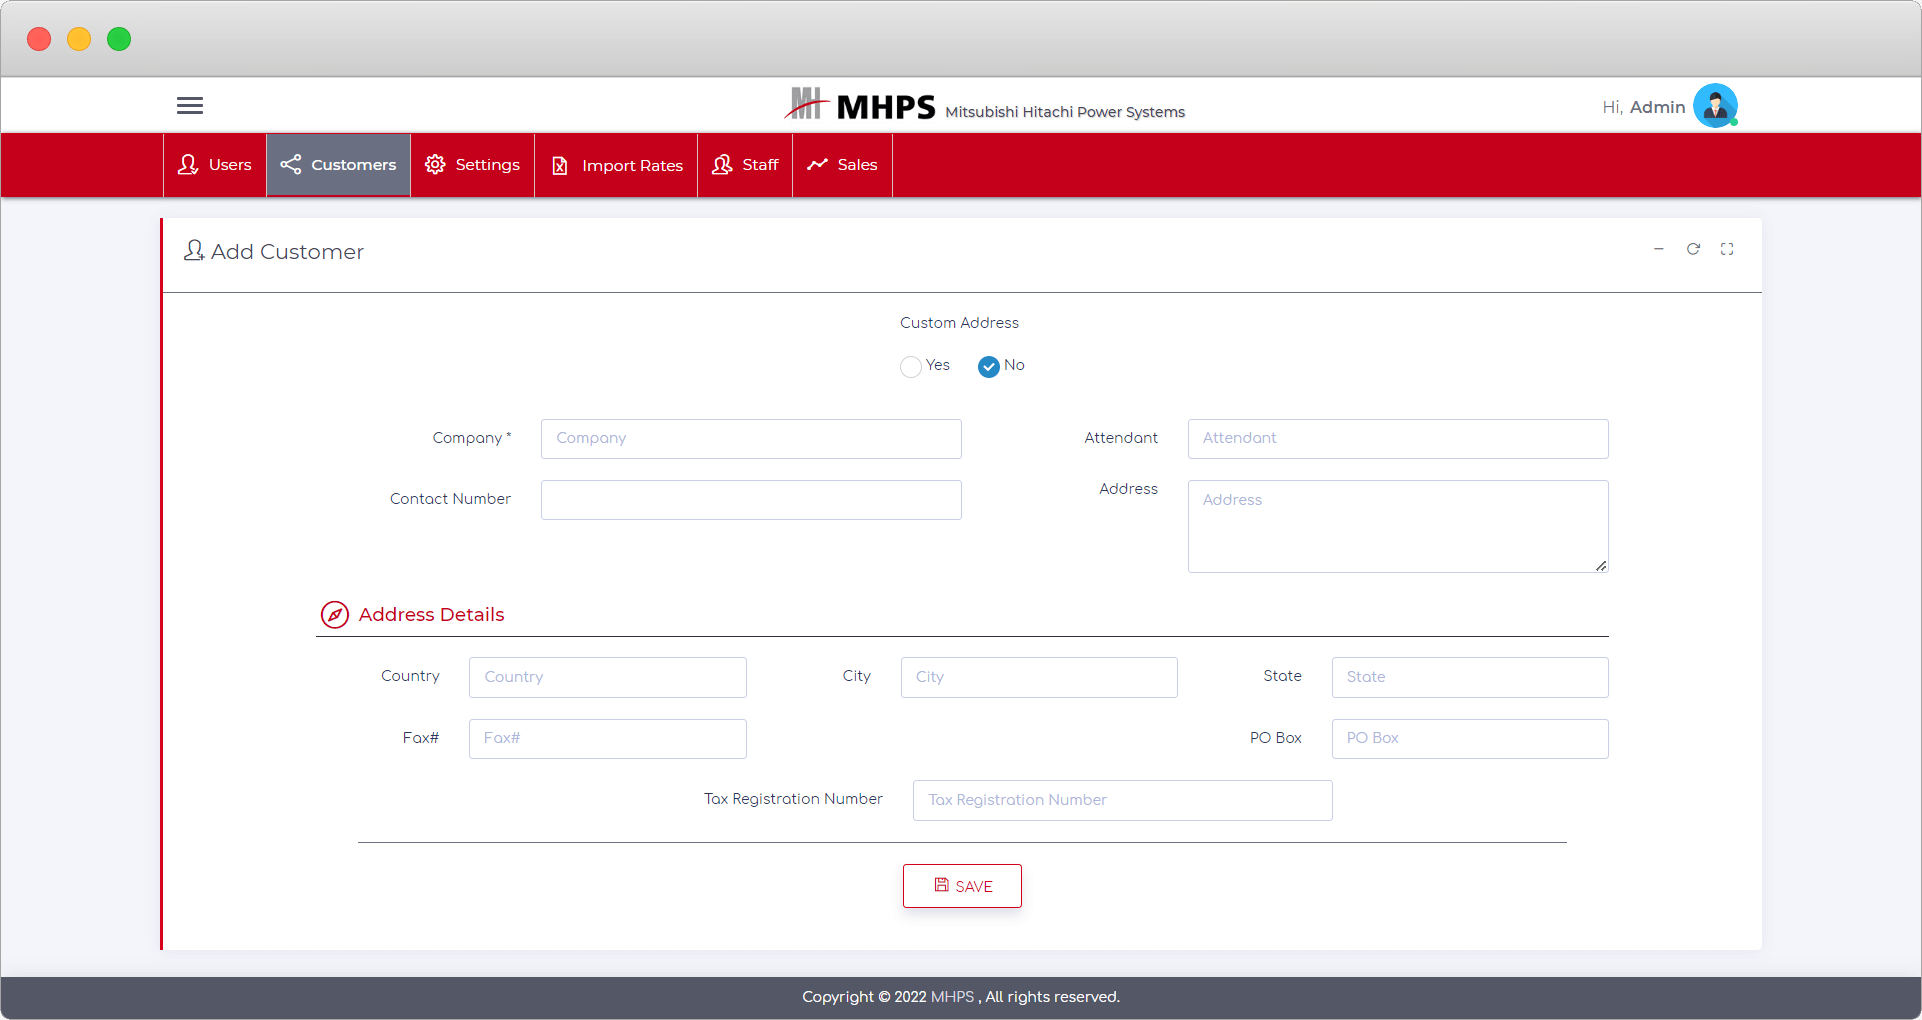The height and width of the screenshot is (1020, 1922).
Task: Select No for Custom Address
Action: [989, 367]
